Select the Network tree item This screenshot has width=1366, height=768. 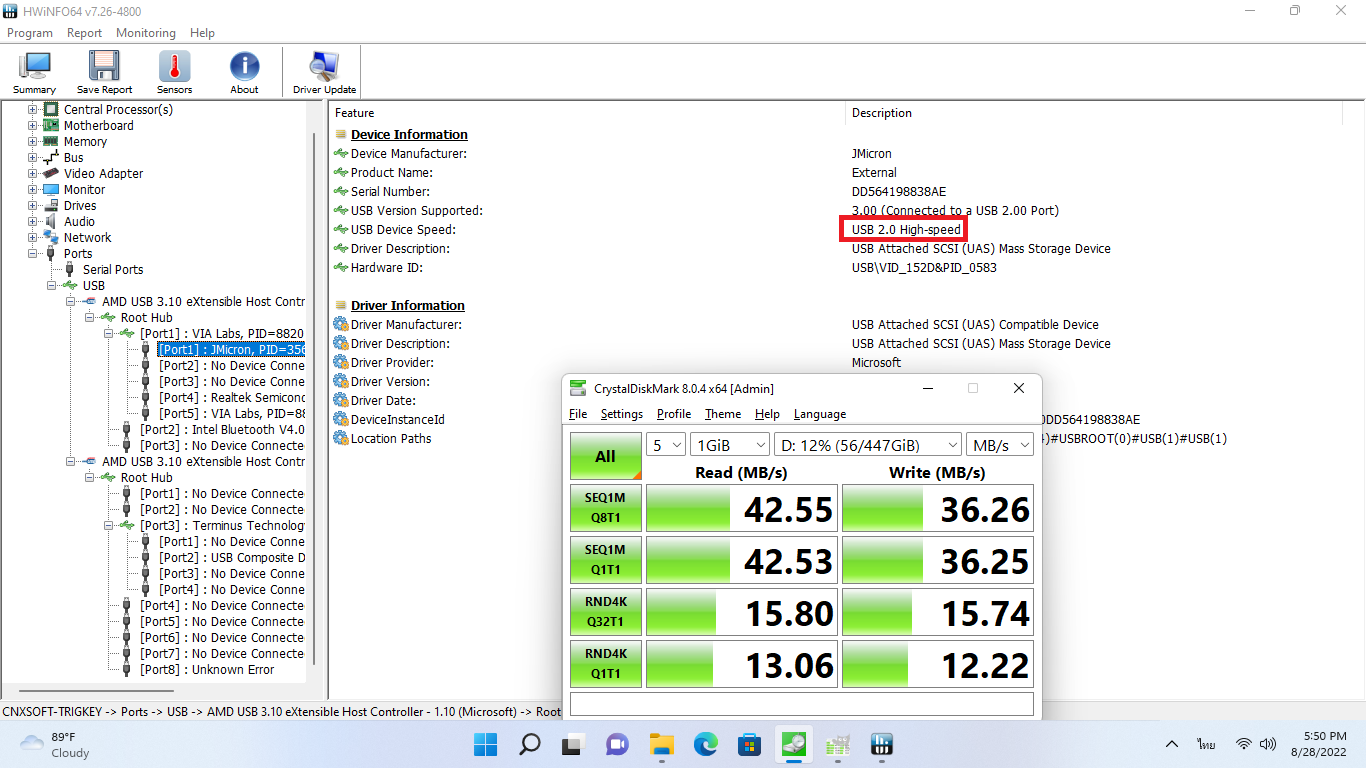[x=88, y=237]
